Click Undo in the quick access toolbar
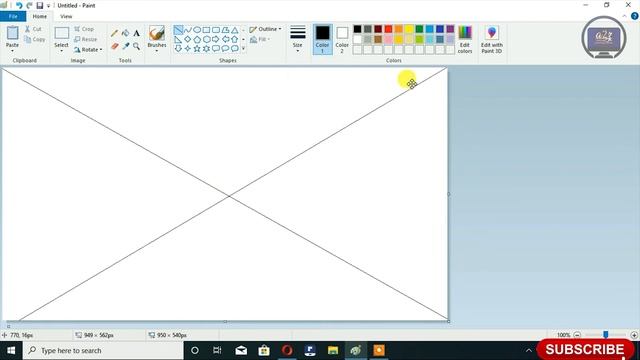640x360 pixels. click(19, 5)
